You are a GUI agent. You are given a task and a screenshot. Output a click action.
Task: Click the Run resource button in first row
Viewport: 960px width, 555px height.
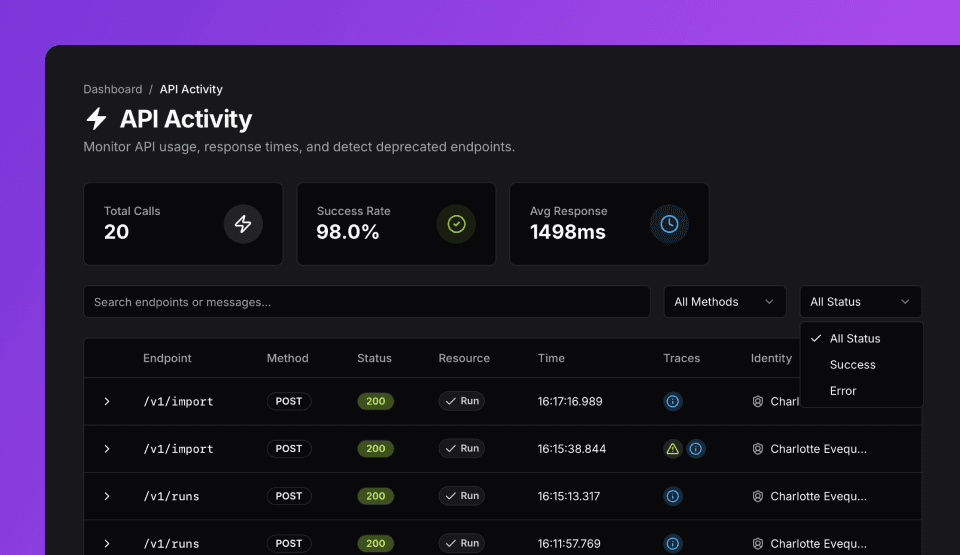pos(462,401)
